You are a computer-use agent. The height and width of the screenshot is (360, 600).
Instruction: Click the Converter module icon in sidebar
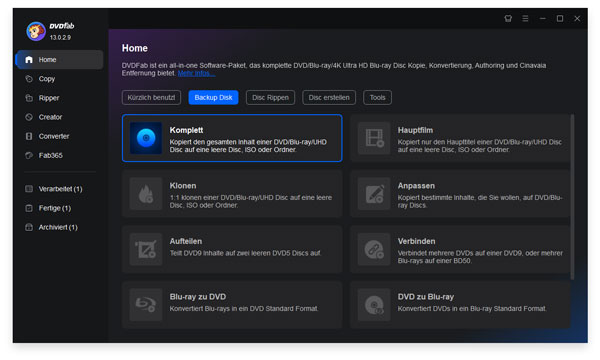click(29, 136)
